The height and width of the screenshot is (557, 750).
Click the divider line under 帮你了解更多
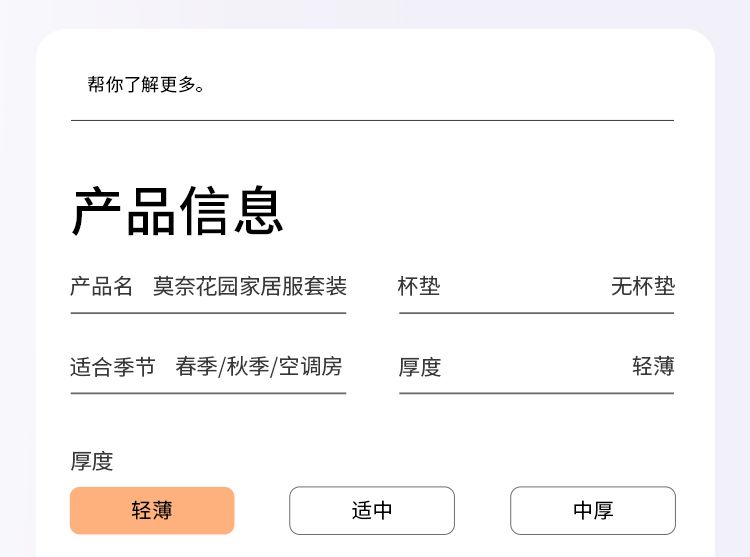click(372, 120)
